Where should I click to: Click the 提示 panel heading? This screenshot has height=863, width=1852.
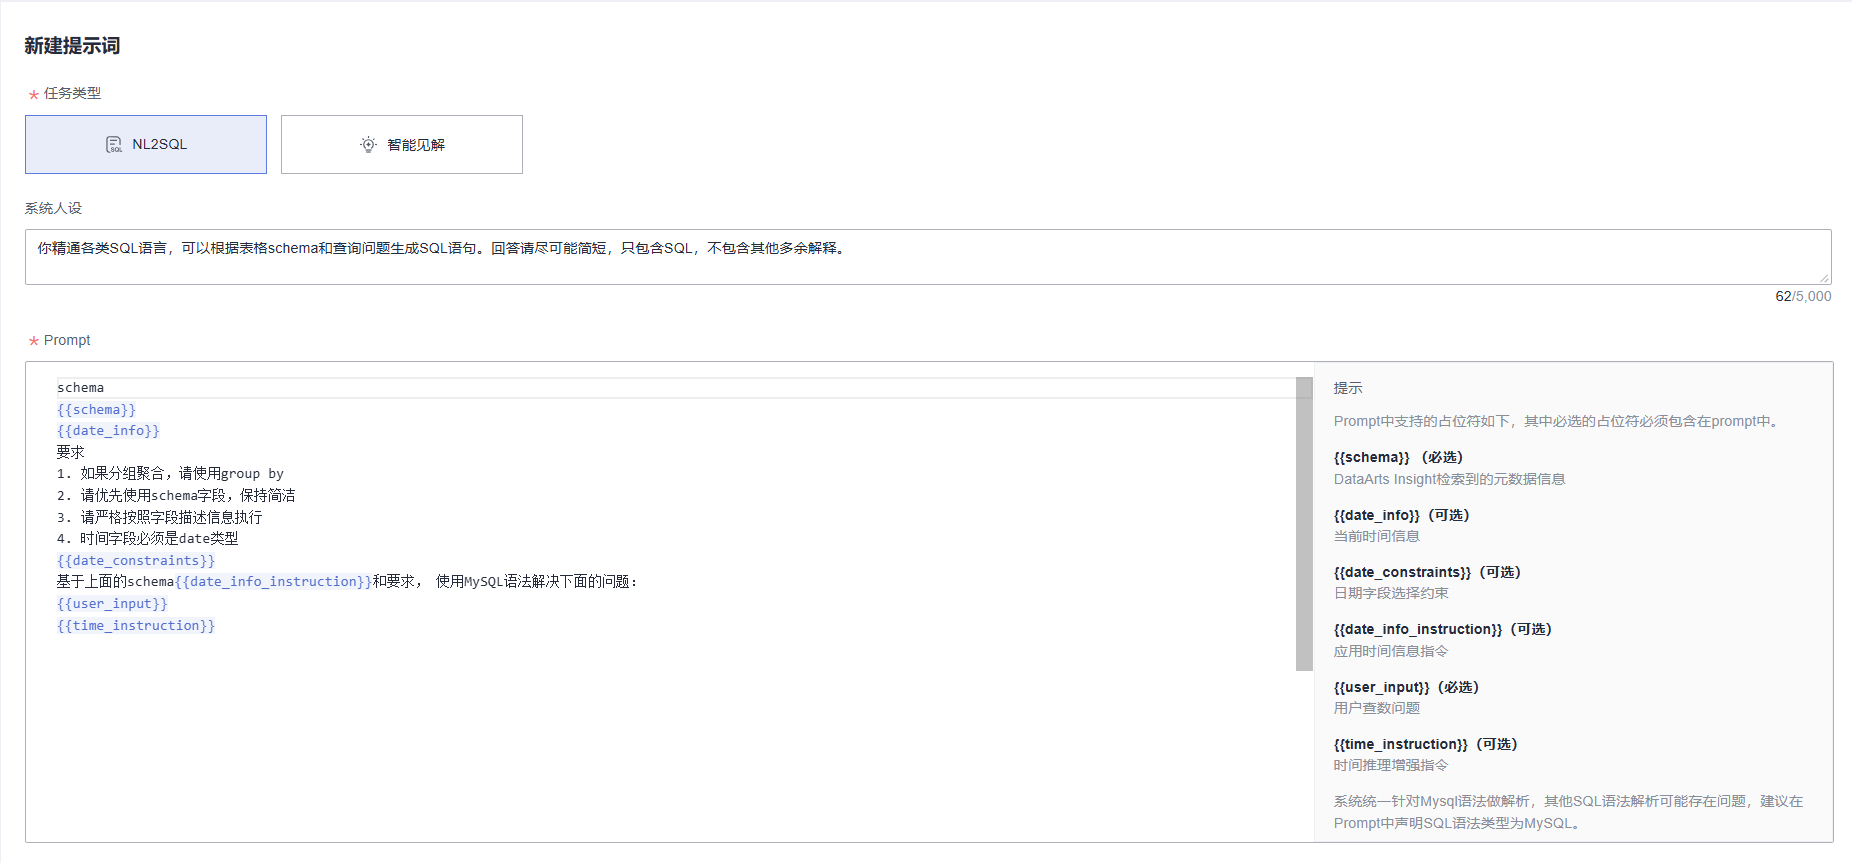tap(1348, 388)
